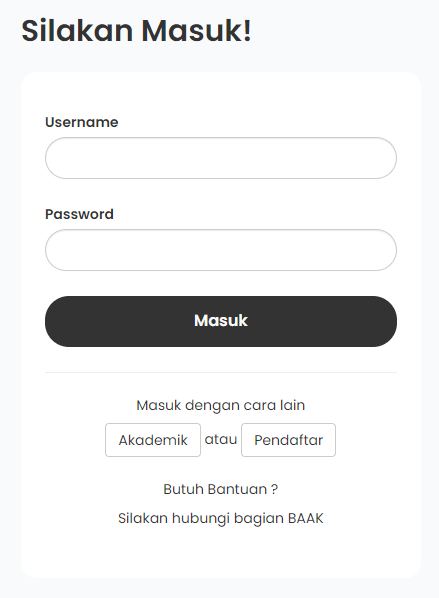This screenshot has height=598, width=439.
Task: Click the Username input field
Action: (x=221, y=158)
